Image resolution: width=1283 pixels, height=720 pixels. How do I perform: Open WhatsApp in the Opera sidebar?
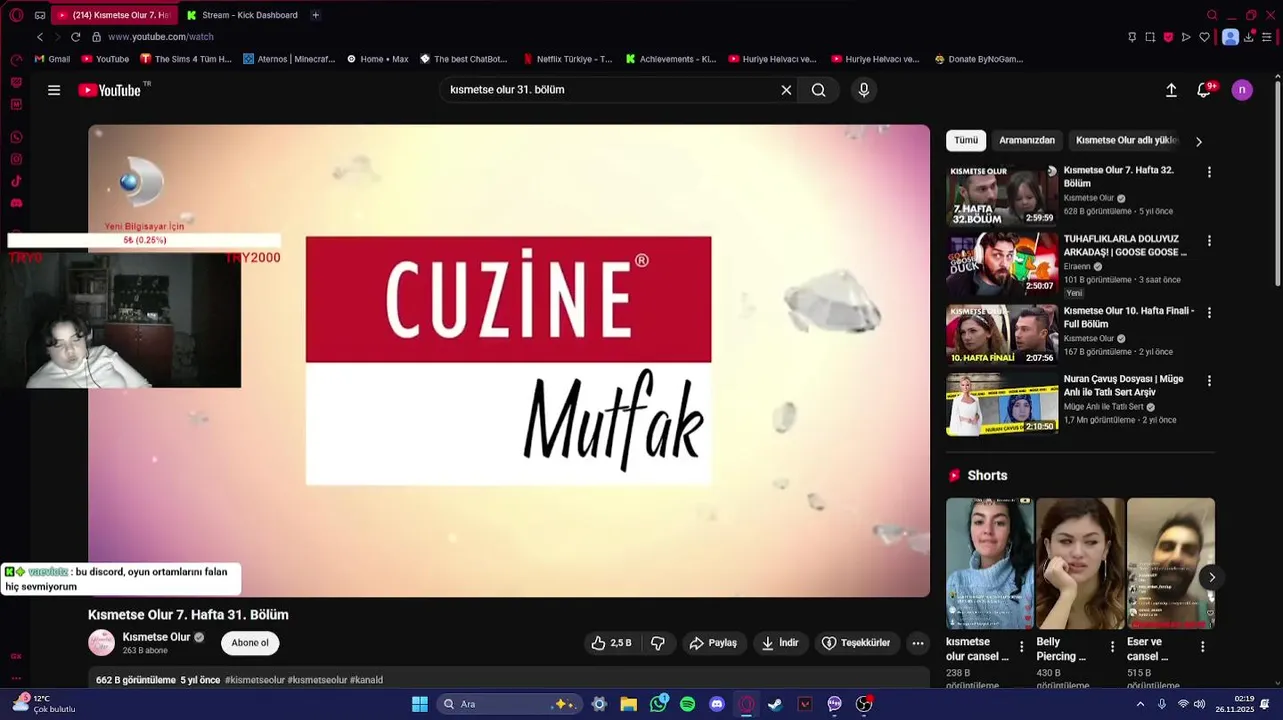(x=16, y=137)
